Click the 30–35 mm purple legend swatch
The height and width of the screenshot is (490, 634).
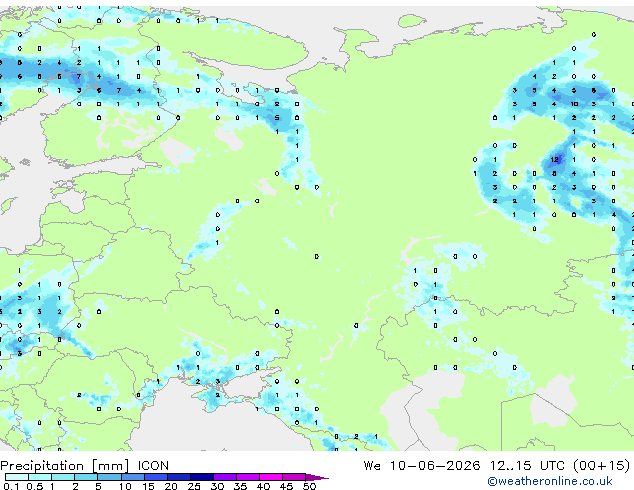pos(225,477)
